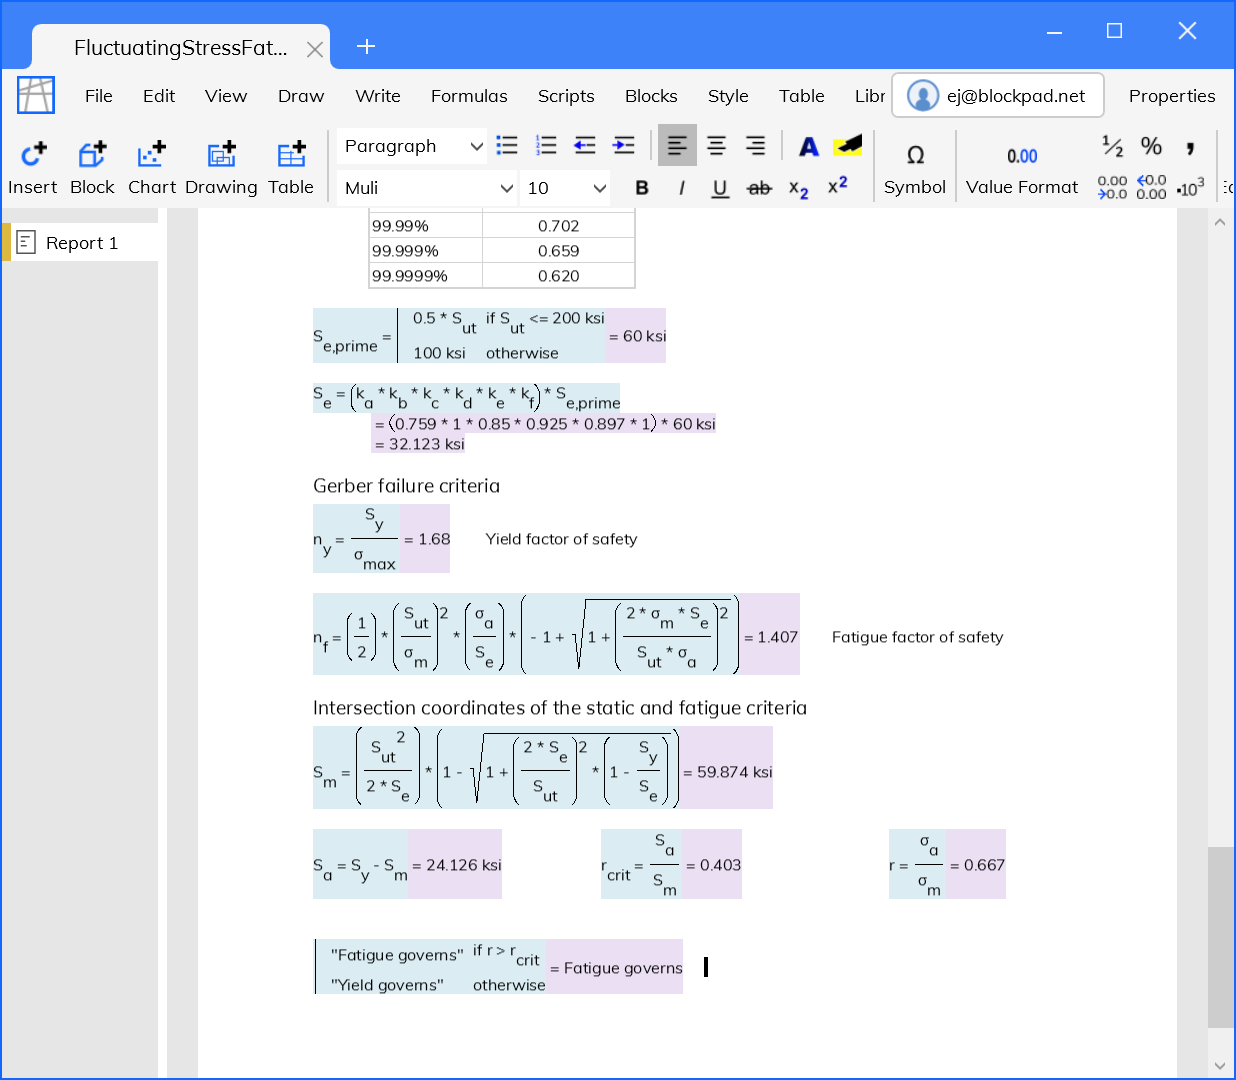1236x1080 pixels.
Task: Select the Report 1 page in the sidebar
Action: pyautogui.click(x=84, y=242)
